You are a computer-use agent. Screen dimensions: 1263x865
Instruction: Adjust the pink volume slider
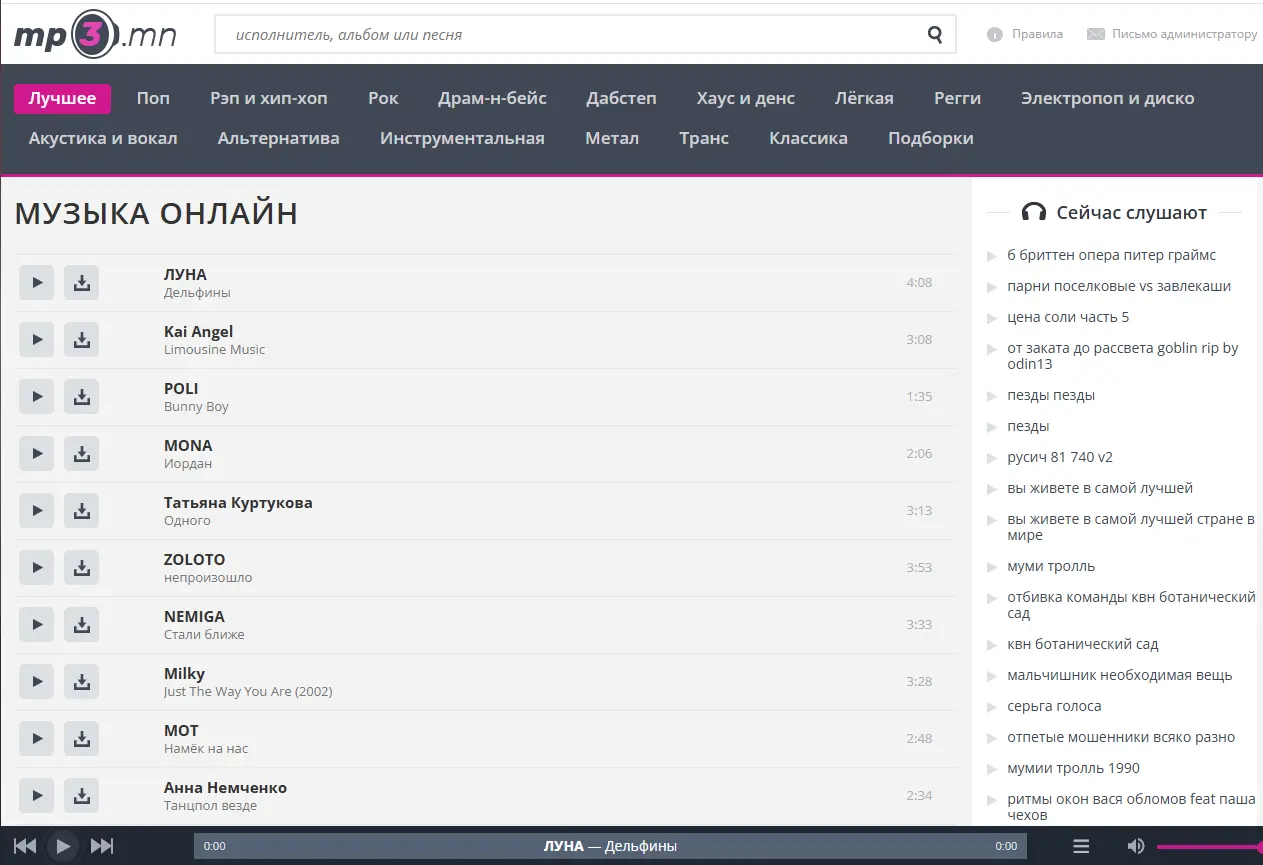click(x=1210, y=847)
